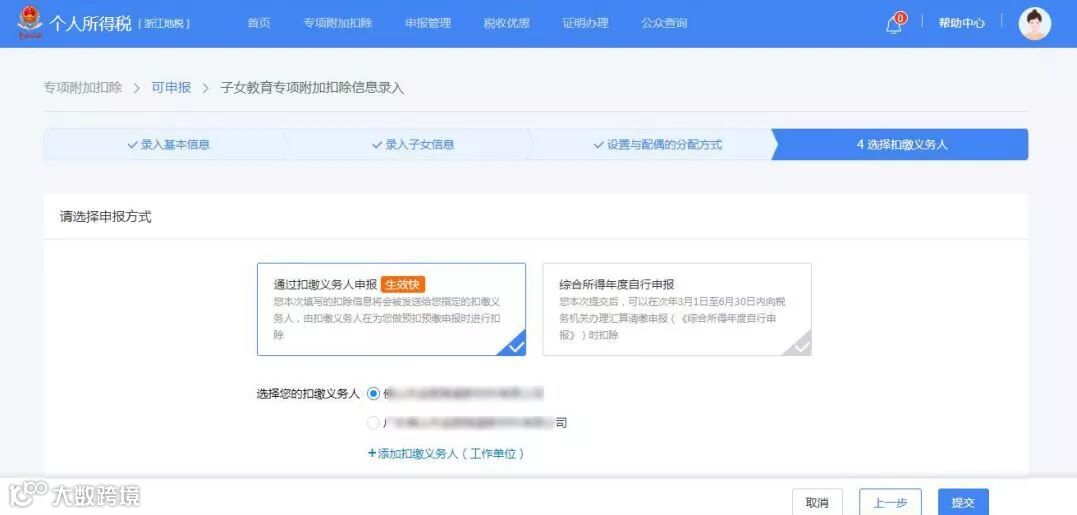Select the first withholding agent radio button
This screenshot has height=515, width=1077.
[x=374, y=393]
